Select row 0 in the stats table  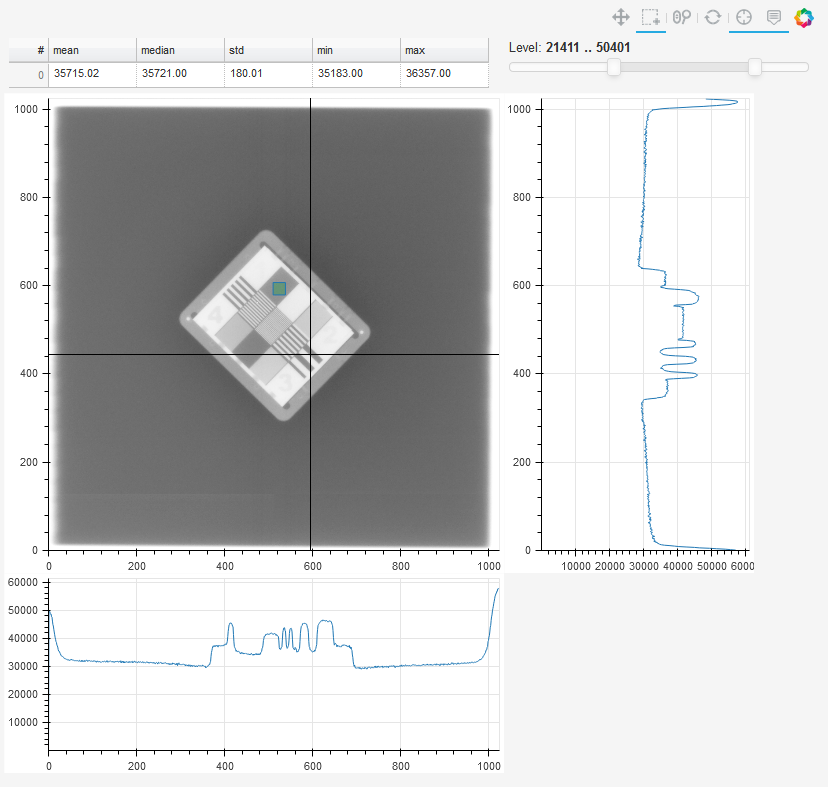249,74
